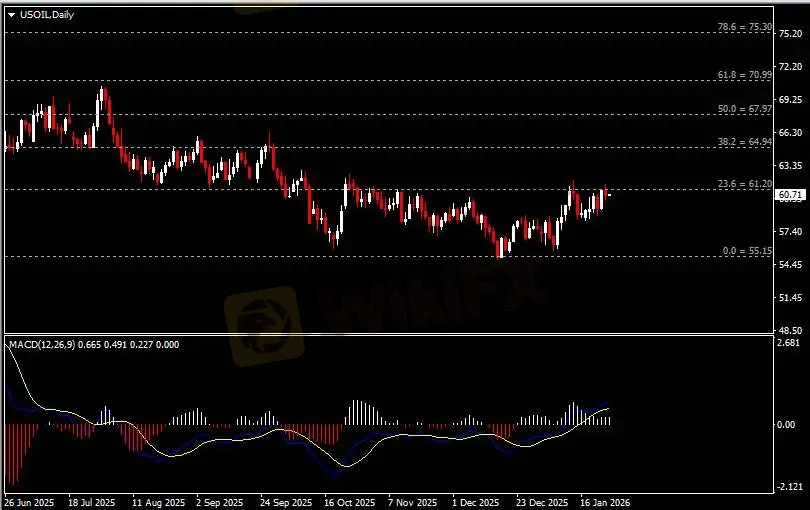Screen dimensions: 810x510
Task: Click the USOIL,Daily chart title
Action: pos(46,15)
